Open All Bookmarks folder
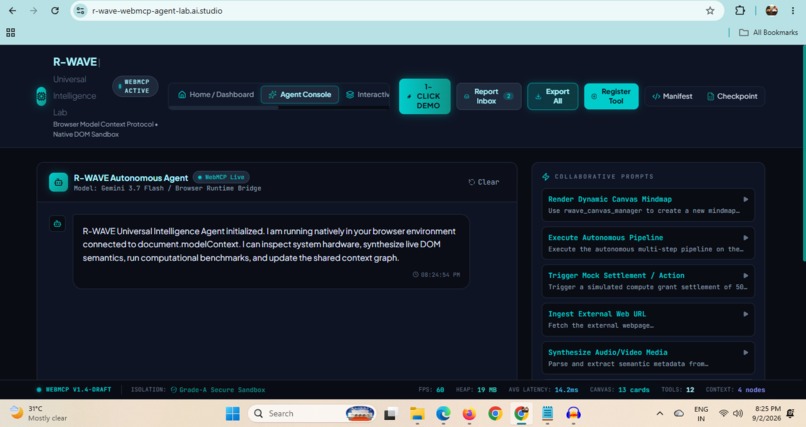Image resolution: width=806 pixels, height=427 pixels. point(768,32)
